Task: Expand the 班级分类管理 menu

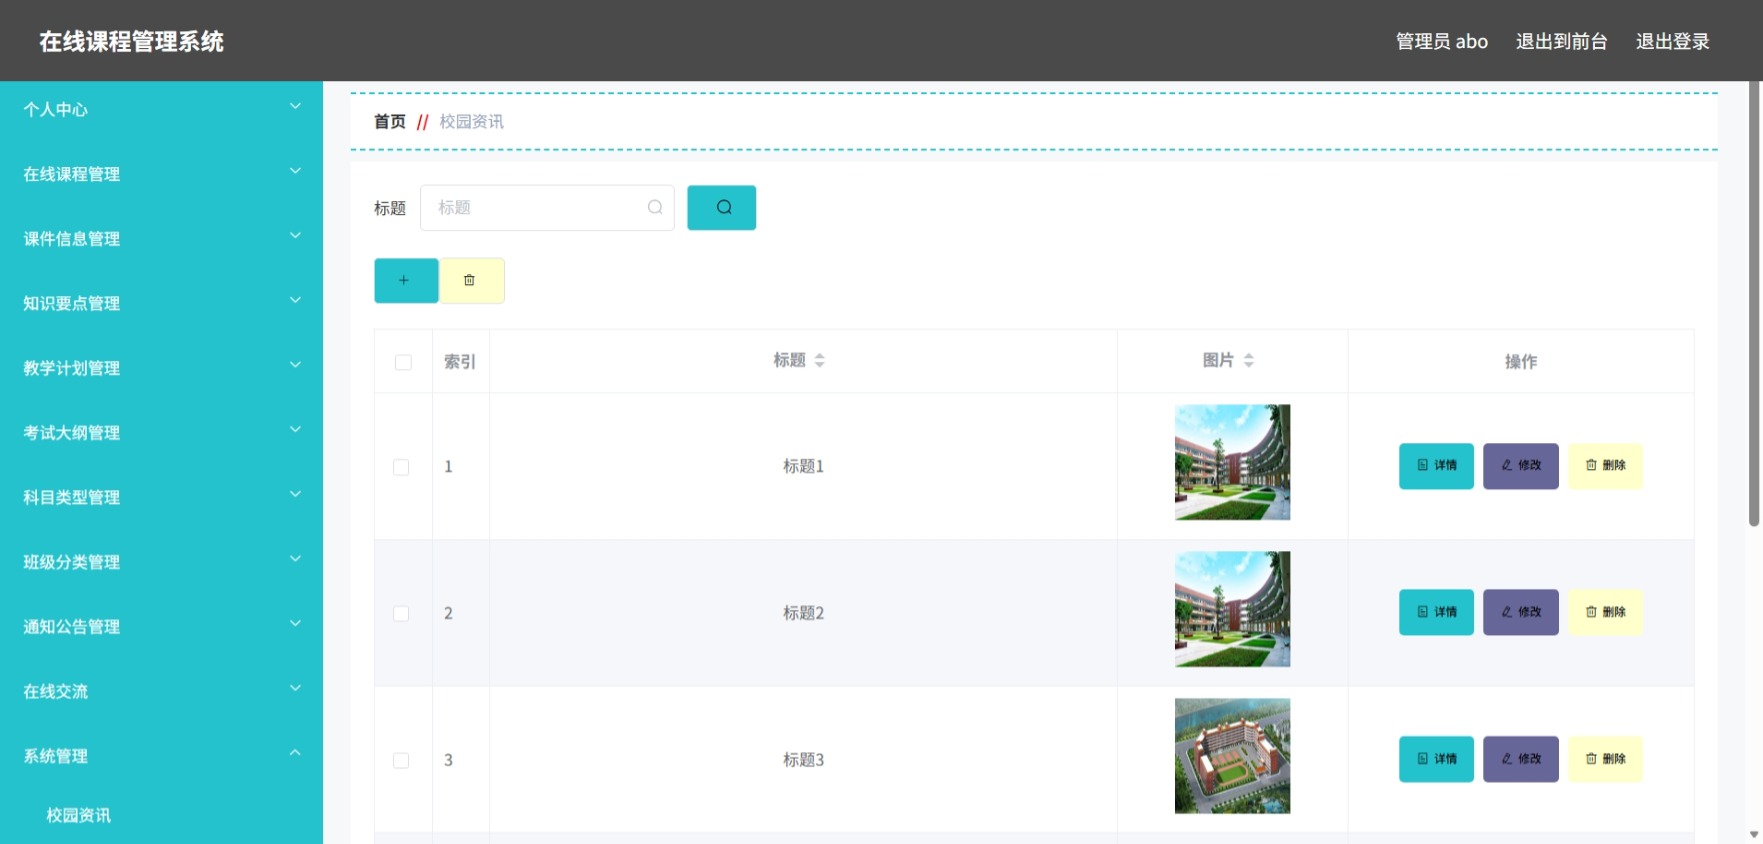Action: (x=161, y=562)
